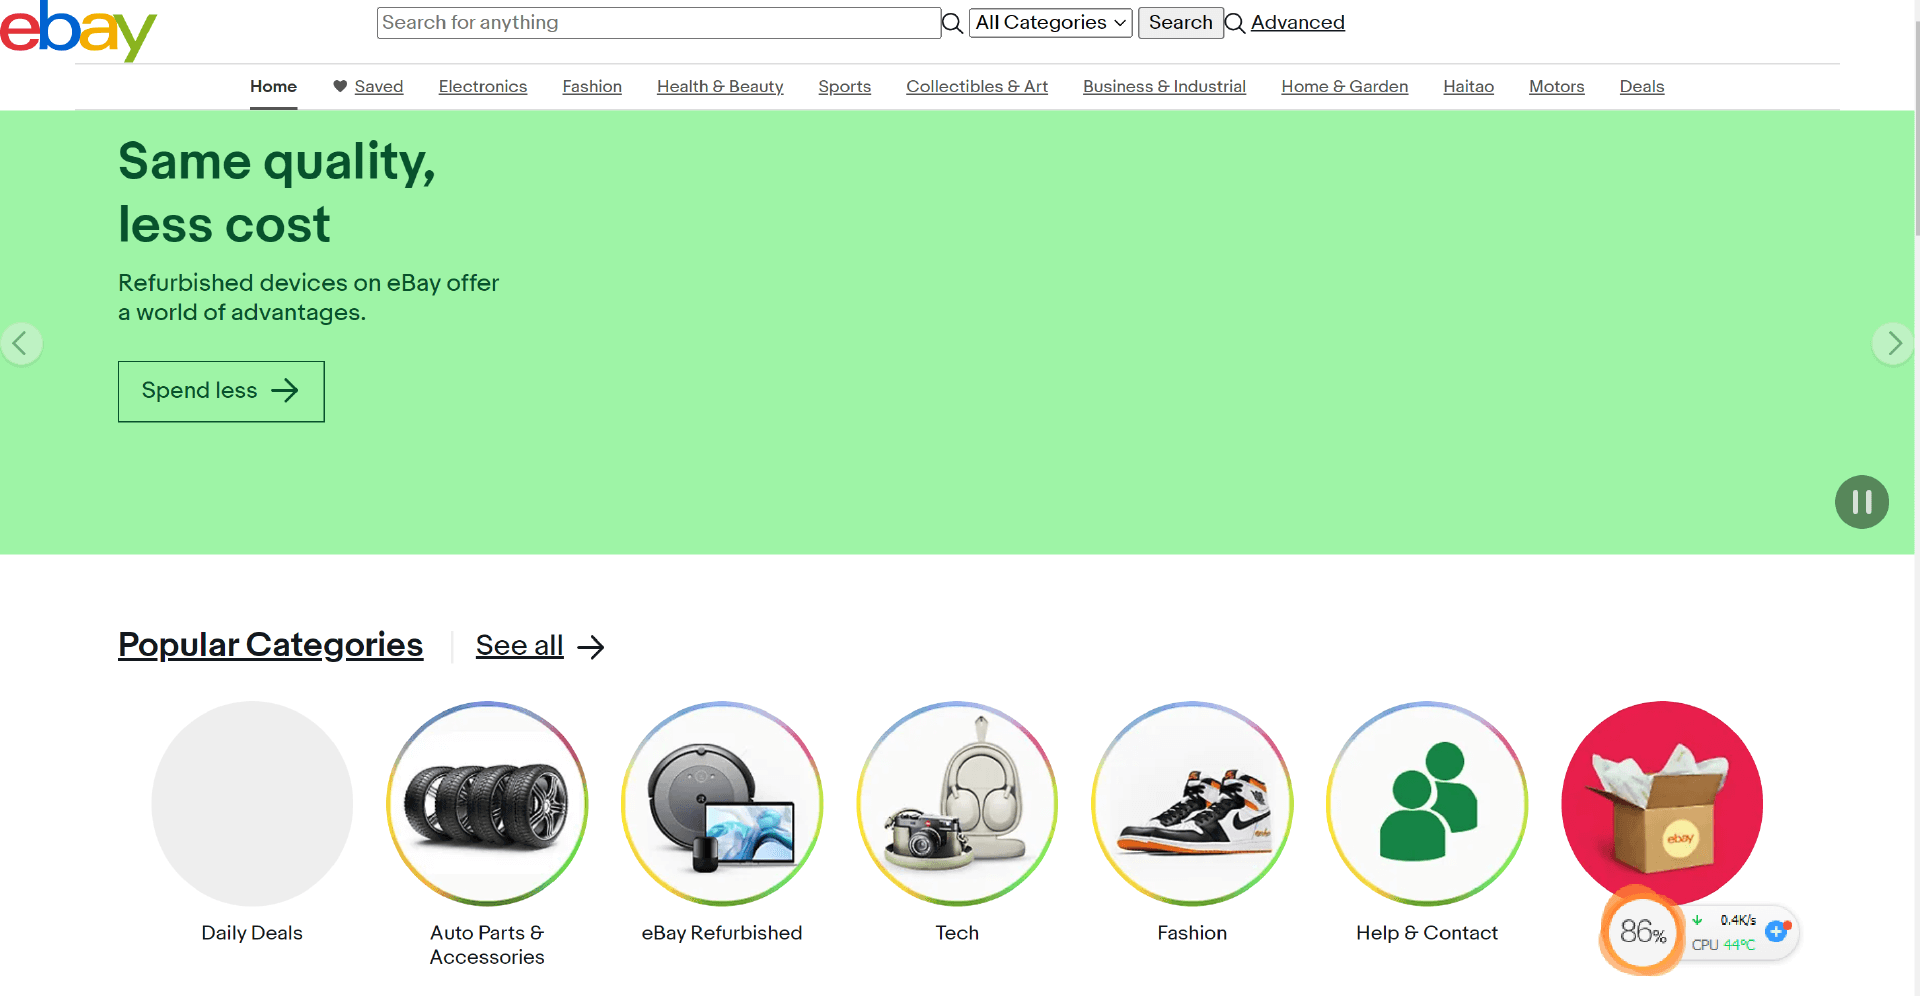The image size is (1920, 996).
Task: Open the Deals menu item
Action: point(1642,86)
